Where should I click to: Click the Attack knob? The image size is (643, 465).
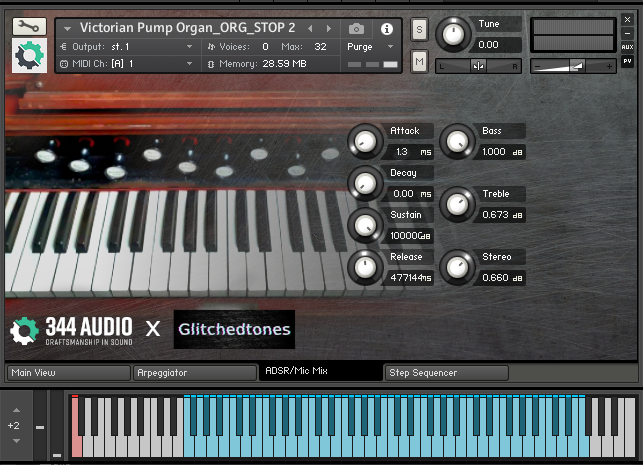pyautogui.click(x=363, y=139)
